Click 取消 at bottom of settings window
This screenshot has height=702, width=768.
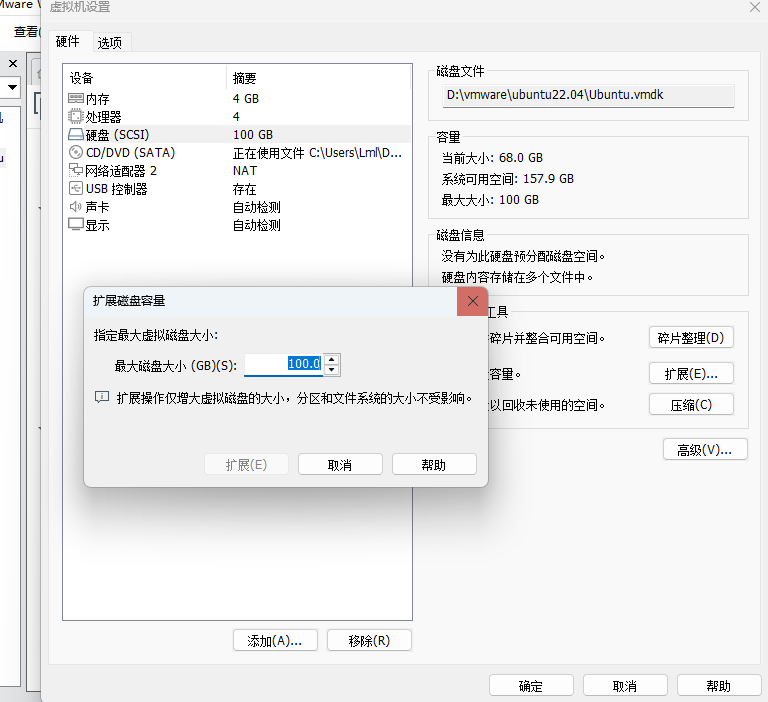point(625,685)
